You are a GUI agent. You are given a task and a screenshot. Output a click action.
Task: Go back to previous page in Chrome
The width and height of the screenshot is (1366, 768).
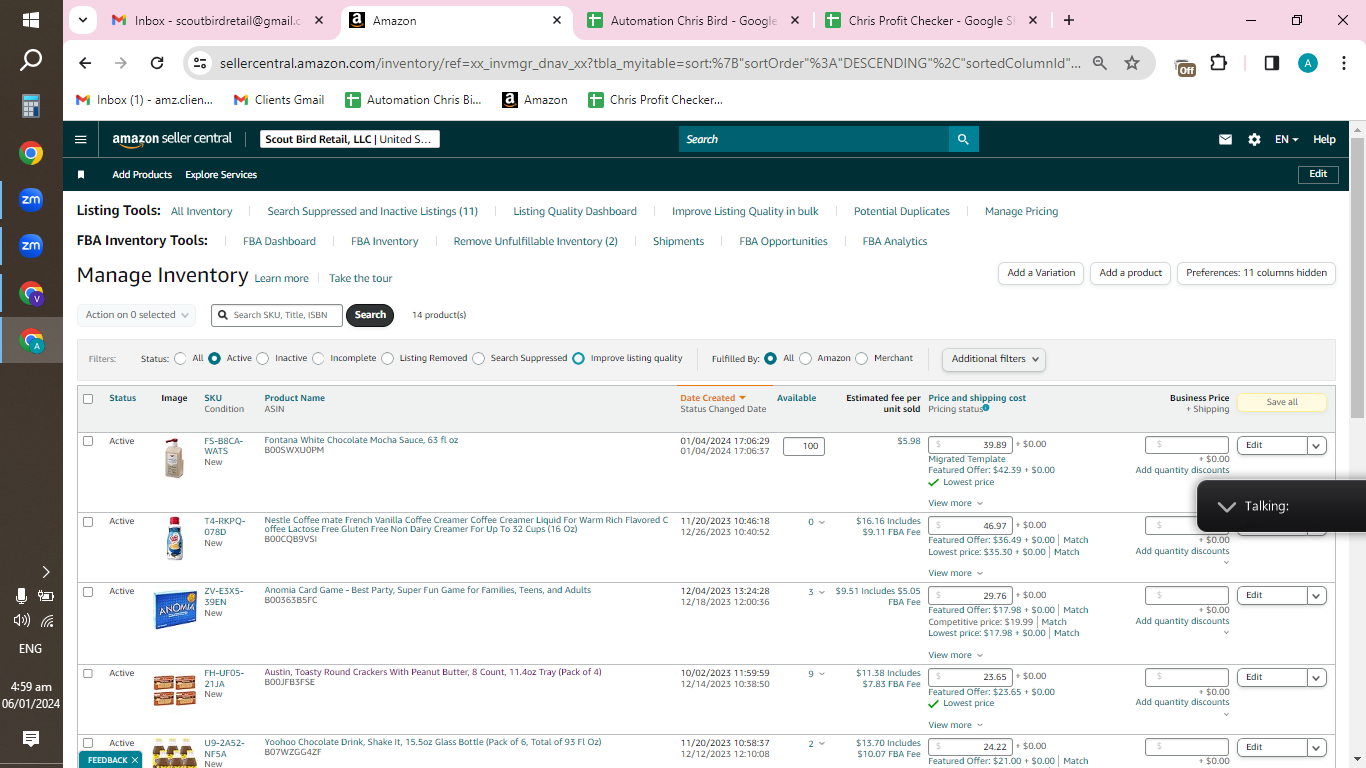(x=85, y=63)
